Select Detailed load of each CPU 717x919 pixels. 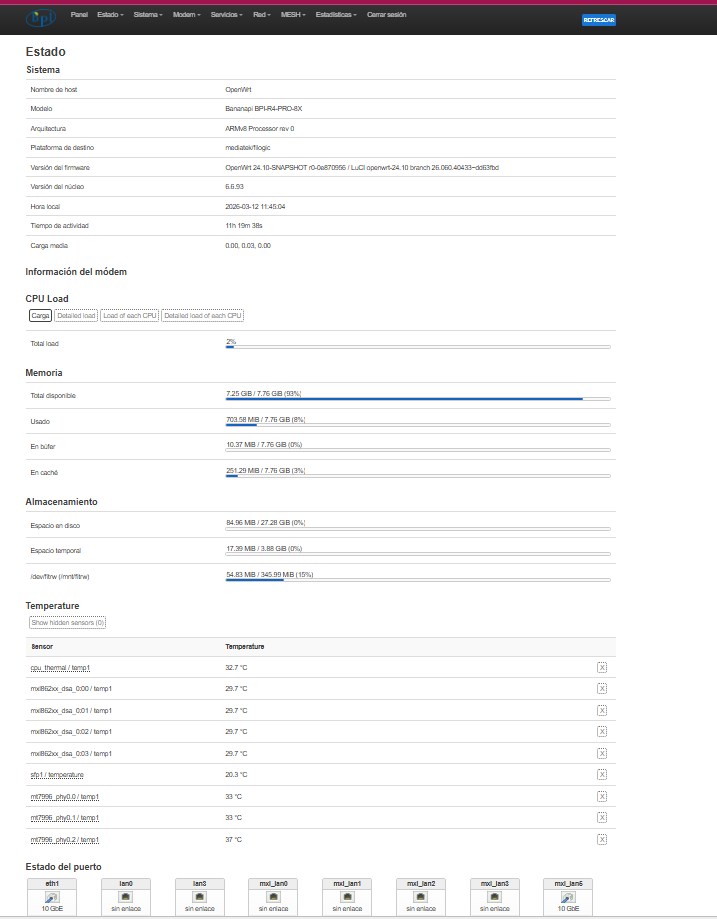pos(203,316)
